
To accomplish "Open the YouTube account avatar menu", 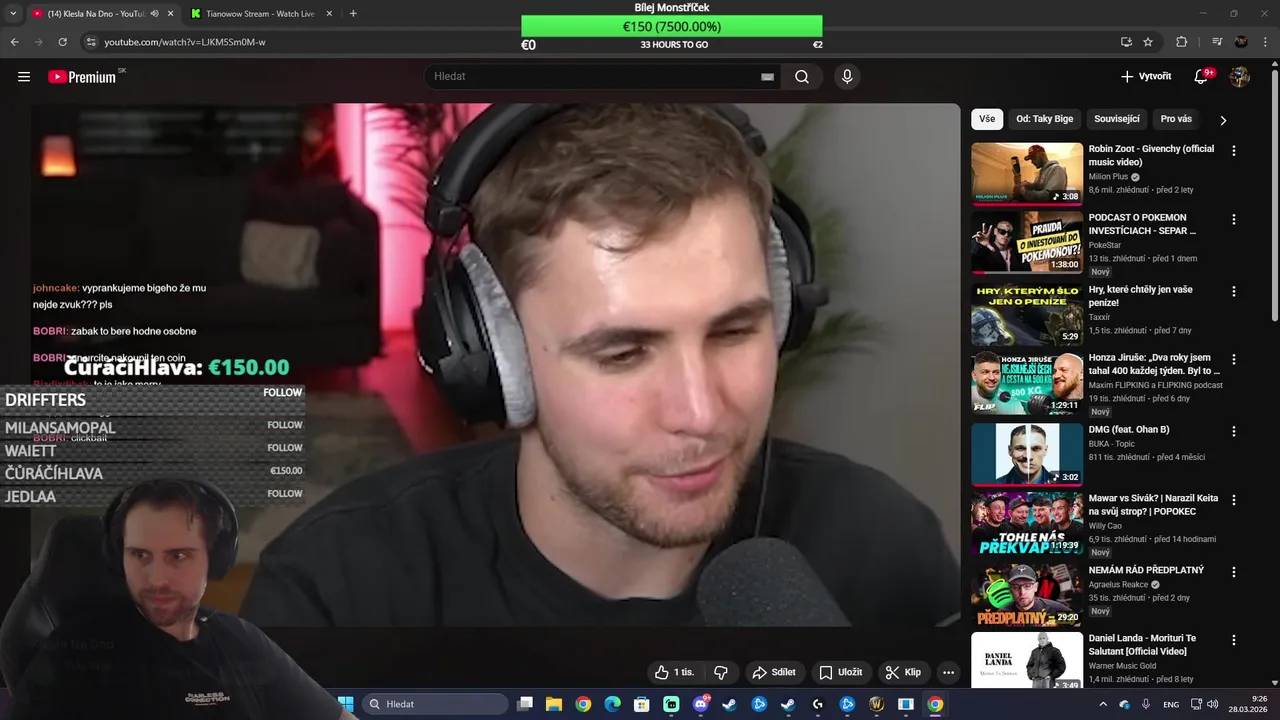I will coord(1240,77).
